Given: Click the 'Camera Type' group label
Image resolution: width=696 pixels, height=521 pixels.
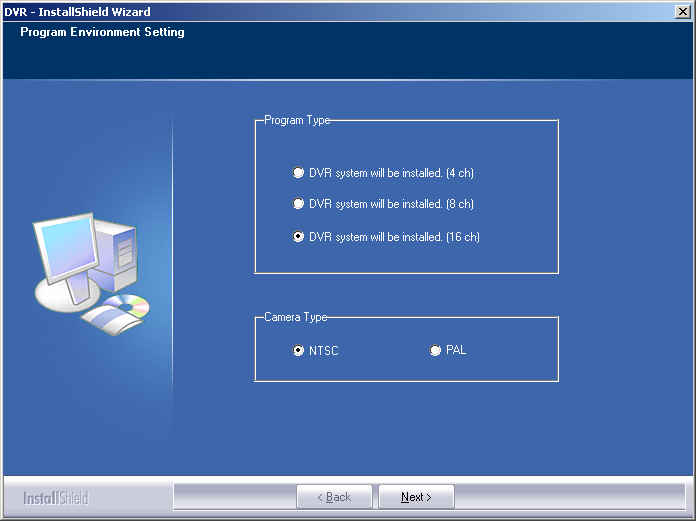Looking at the screenshot, I should (296, 317).
